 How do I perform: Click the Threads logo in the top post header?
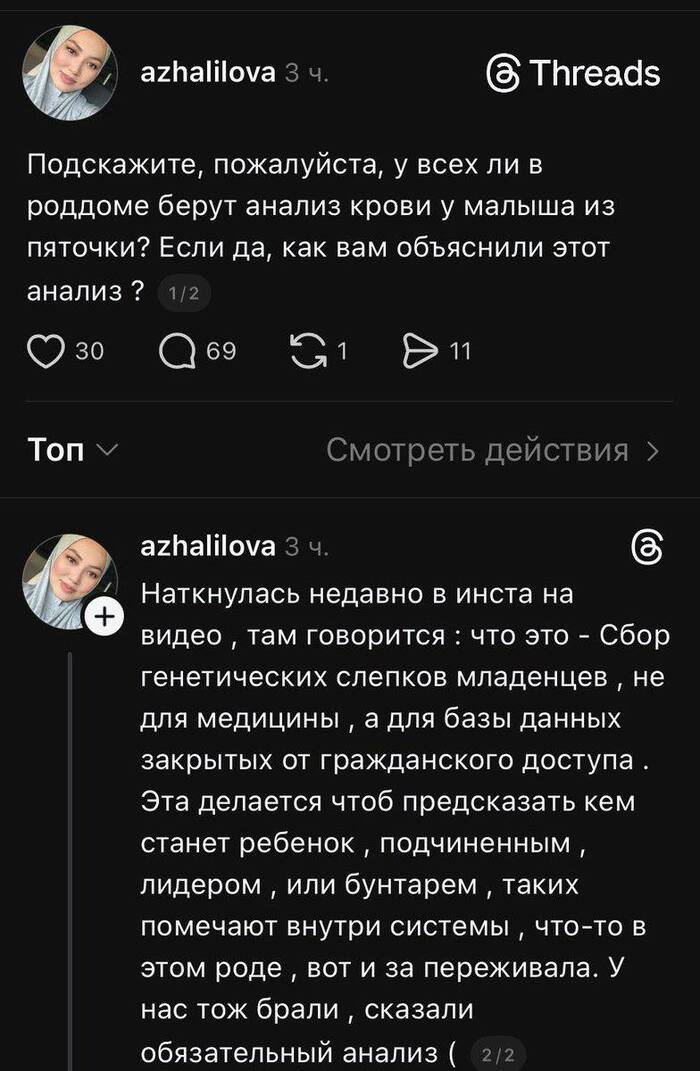point(573,73)
